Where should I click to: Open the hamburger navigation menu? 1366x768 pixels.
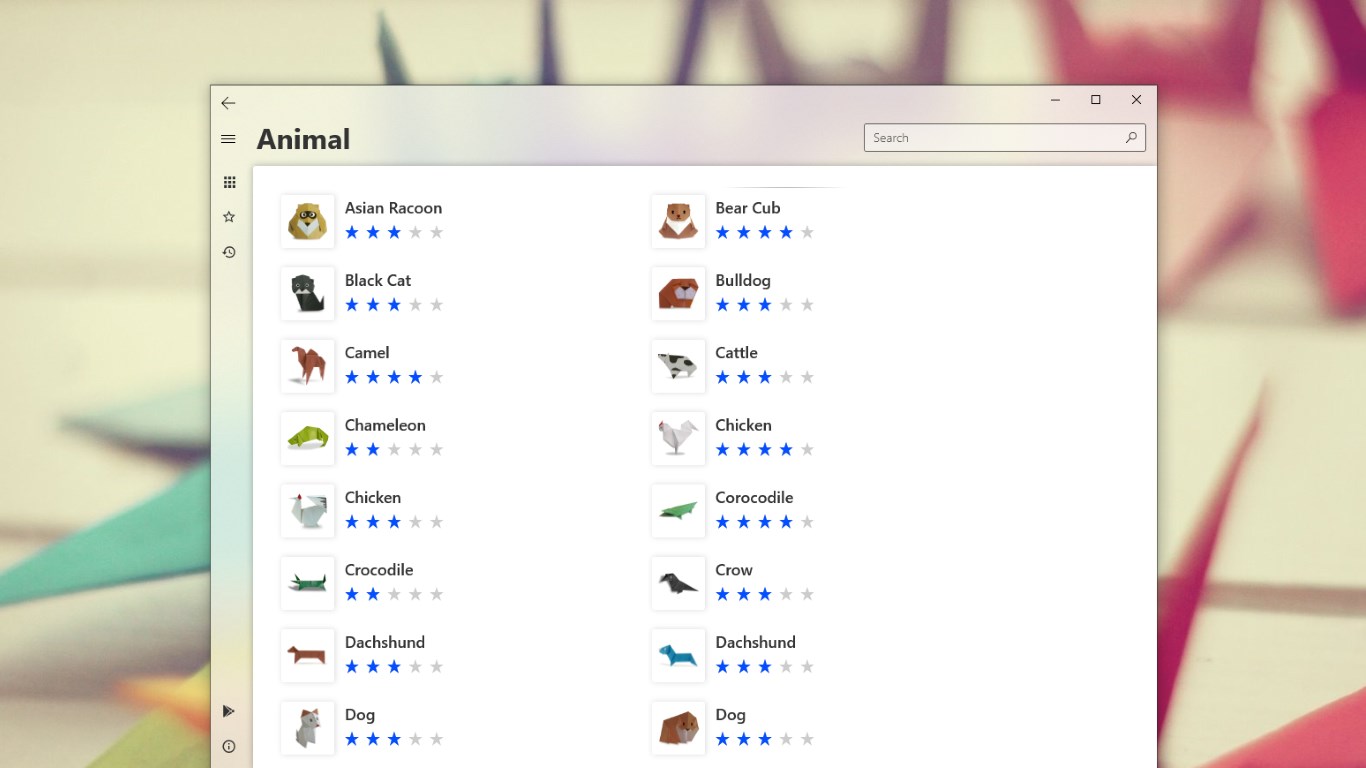229,139
